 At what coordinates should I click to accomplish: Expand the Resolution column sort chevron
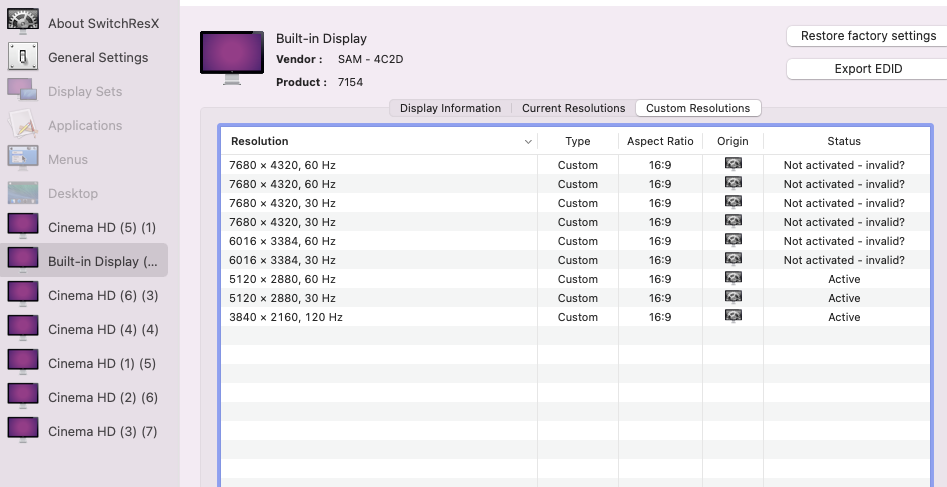[528, 142]
